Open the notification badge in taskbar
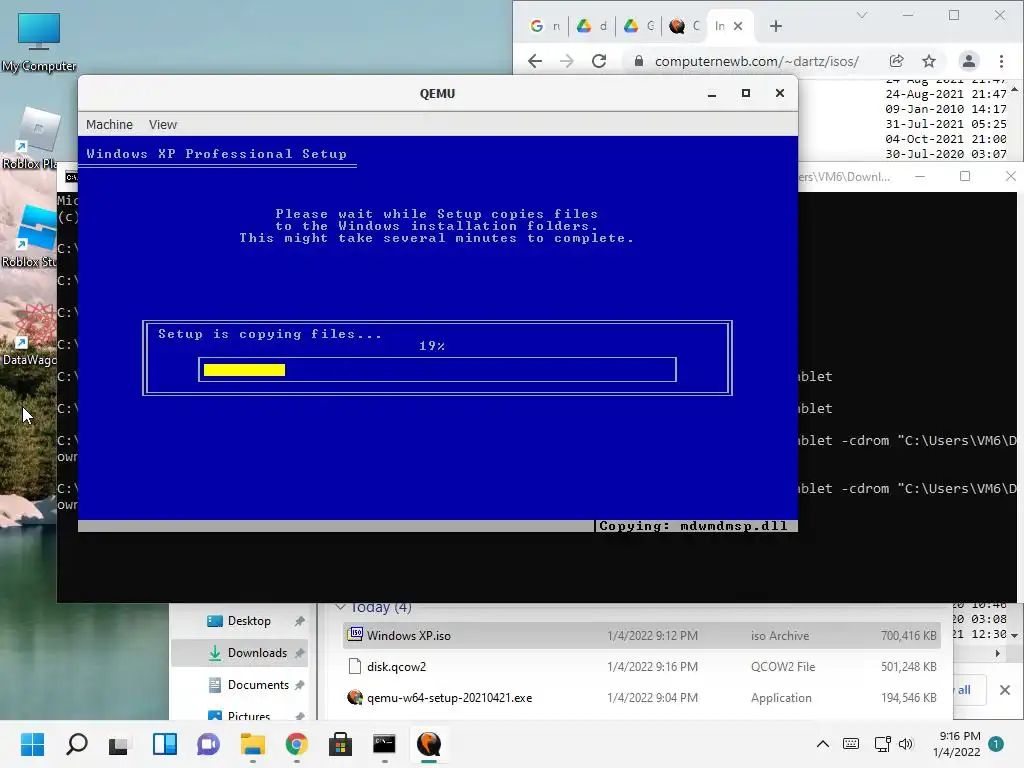Viewport: 1024px width, 768px height. tap(996, 744)
